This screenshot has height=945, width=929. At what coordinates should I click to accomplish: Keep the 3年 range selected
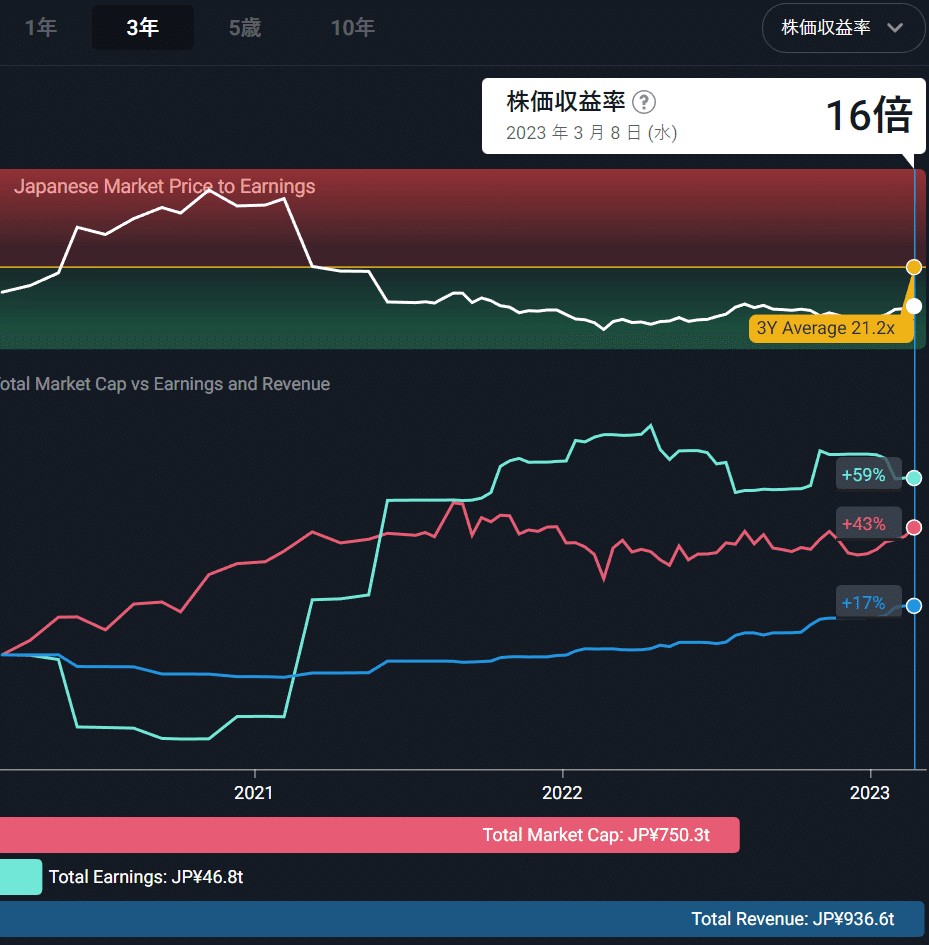[142, 27]
